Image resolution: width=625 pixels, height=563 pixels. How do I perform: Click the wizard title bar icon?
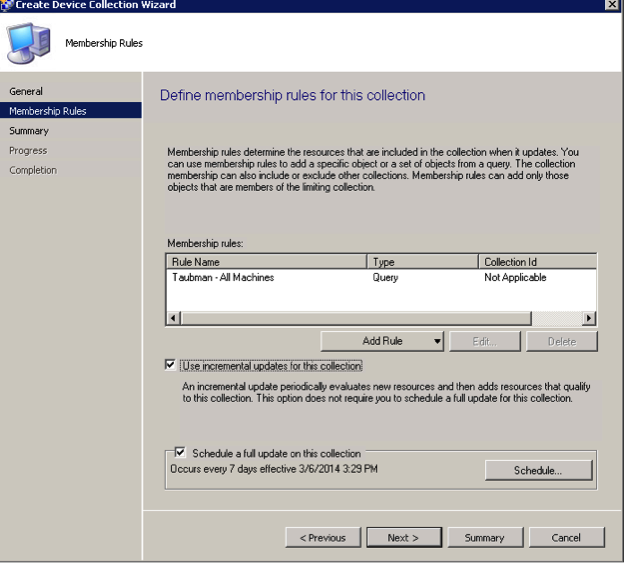pyautogui.click(x=6, y=5)
